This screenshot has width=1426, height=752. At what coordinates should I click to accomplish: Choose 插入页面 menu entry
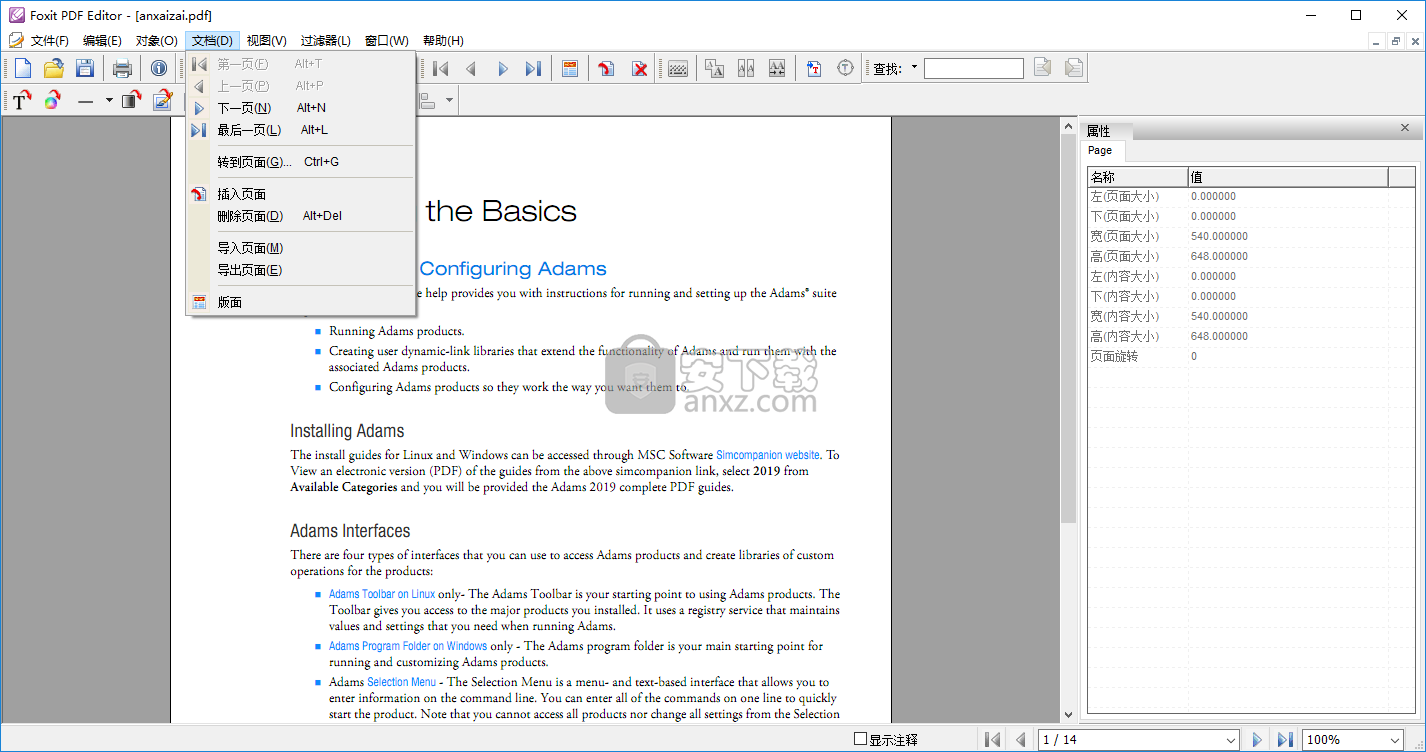pos(301,194)
